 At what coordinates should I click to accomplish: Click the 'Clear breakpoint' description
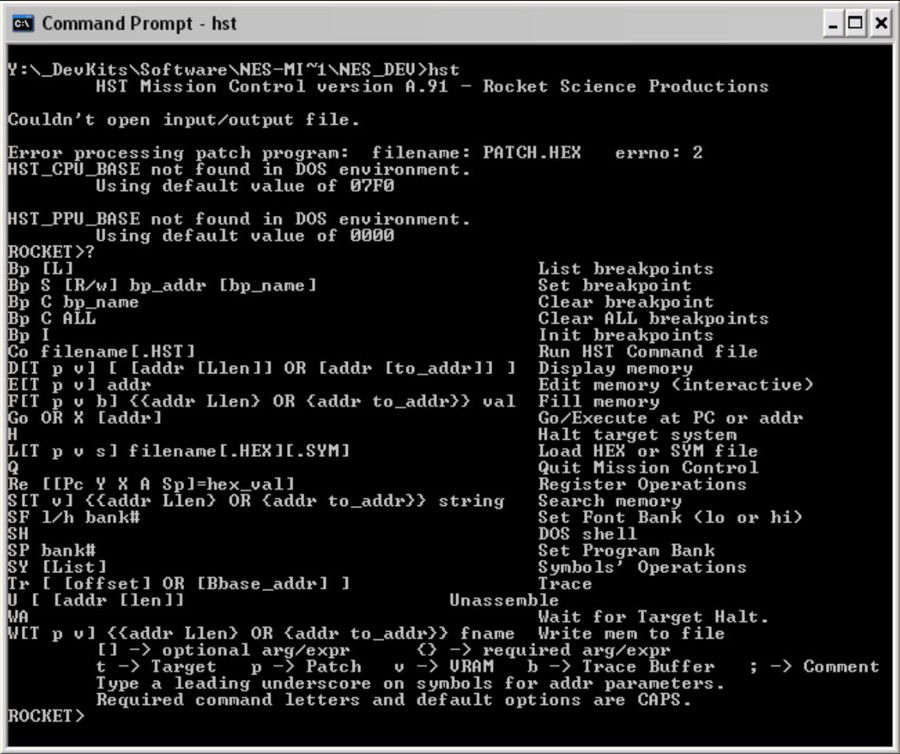click(x=626, y=302)
